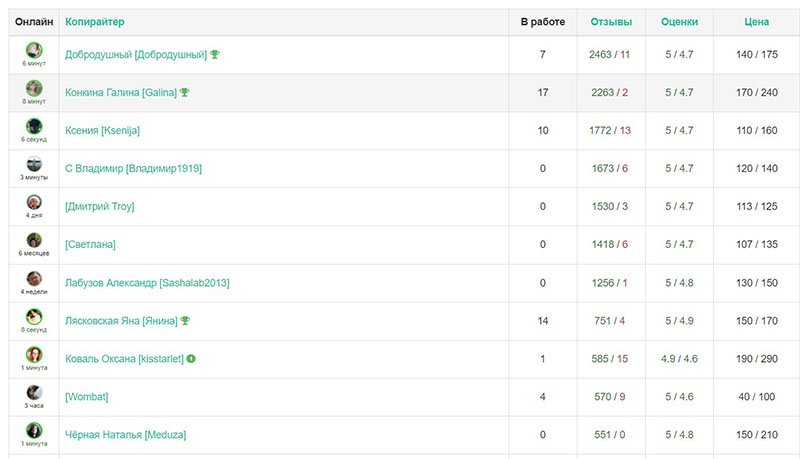The height and width of the screenshot is (459, 800).
Task: View reviews 585 / 15 of Коваль Оксана
Action: point(610,359)
